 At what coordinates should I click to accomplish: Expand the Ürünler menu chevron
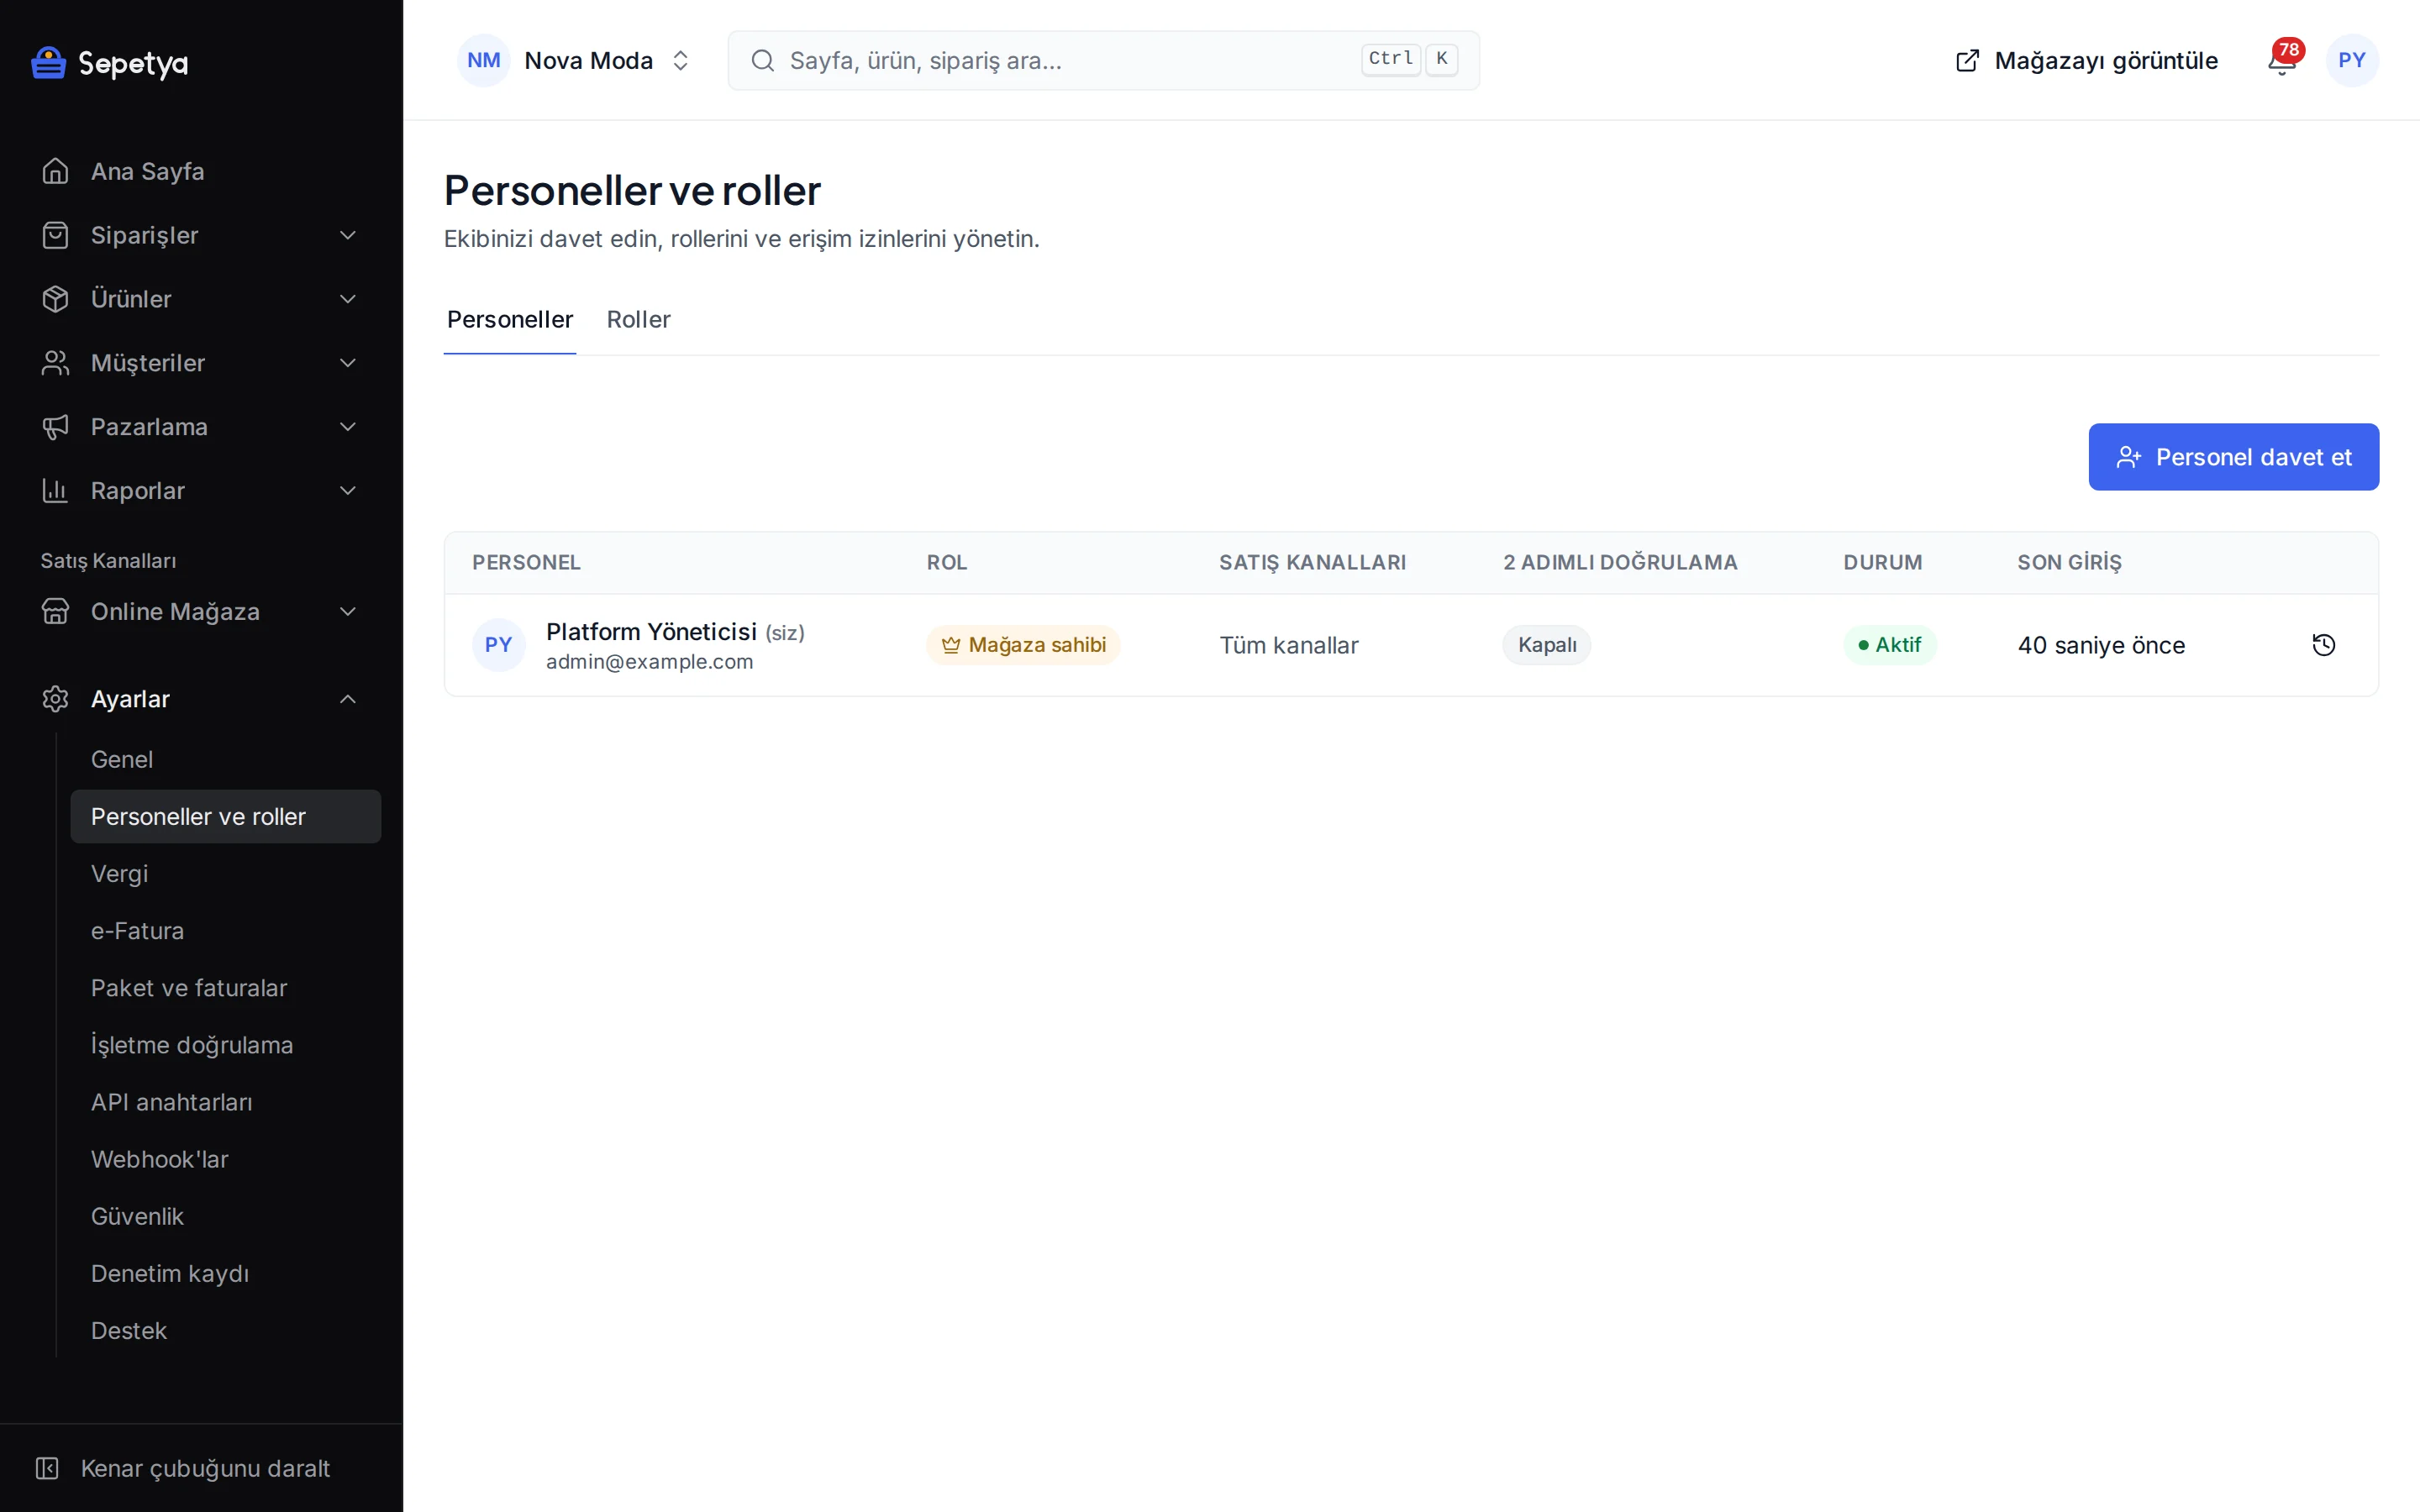point(347,299)
